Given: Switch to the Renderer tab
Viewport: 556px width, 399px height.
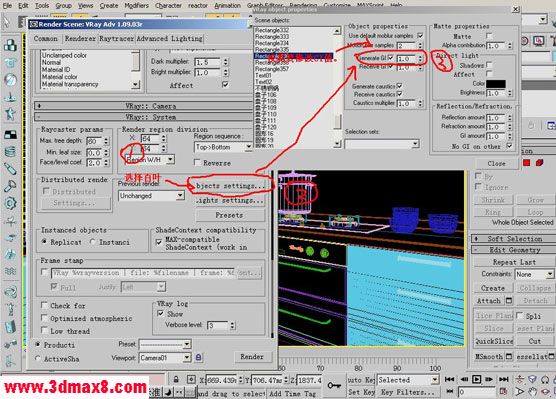Looking at the screenshot, I should pyautogui.click(x=80, y=38).
